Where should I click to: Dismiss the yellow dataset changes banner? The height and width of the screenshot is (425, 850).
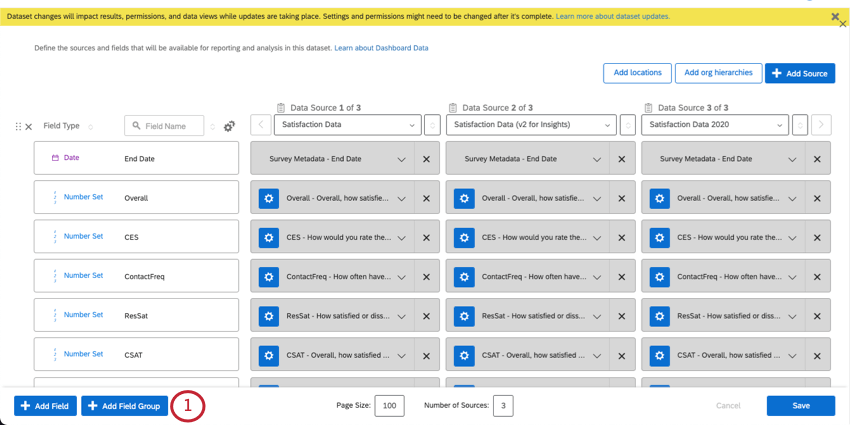(835, 17)
